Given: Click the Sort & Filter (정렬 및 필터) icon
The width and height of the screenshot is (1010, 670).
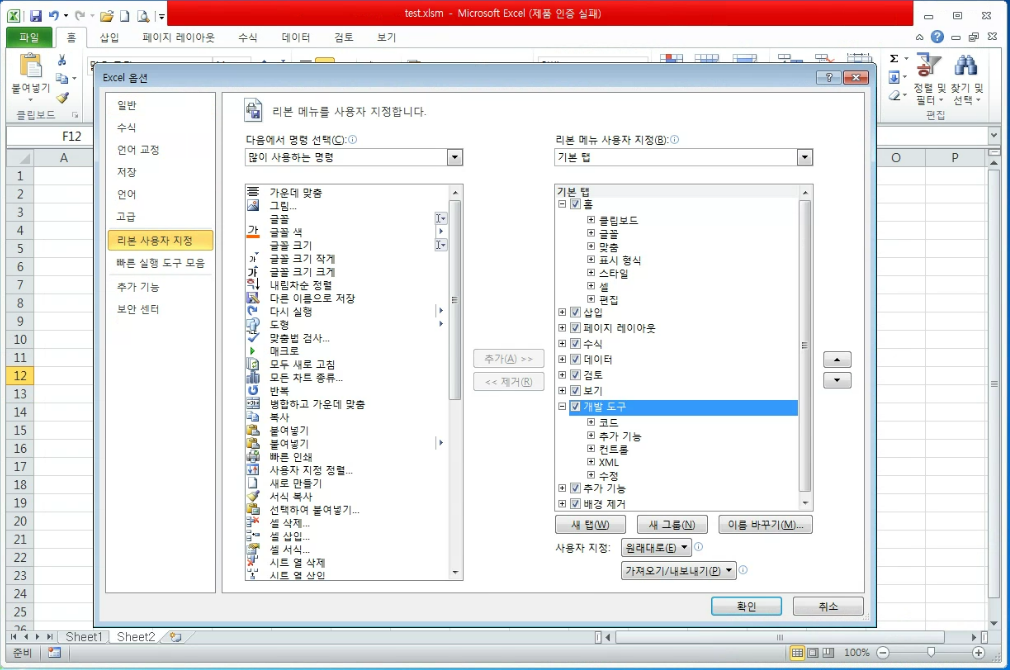Looking at the screenshot, I should tap(928, 64).
